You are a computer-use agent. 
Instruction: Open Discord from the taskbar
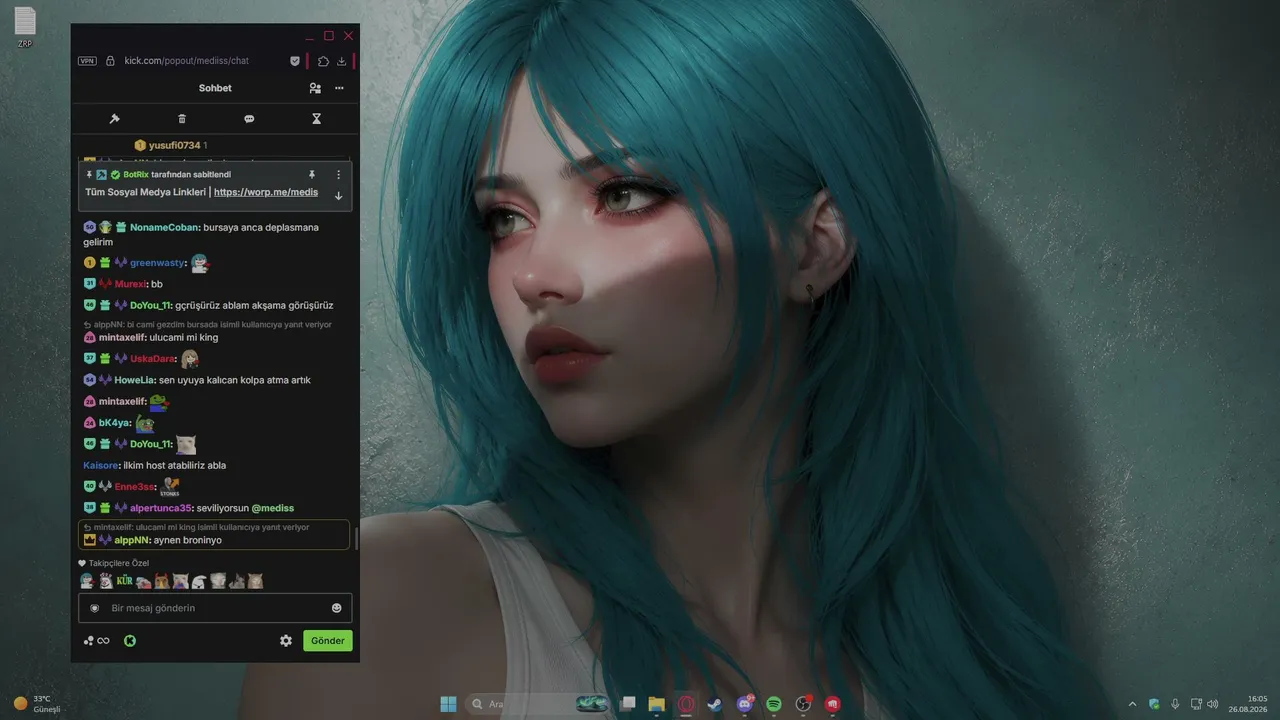pyautogui.click(x=745, y=704)
